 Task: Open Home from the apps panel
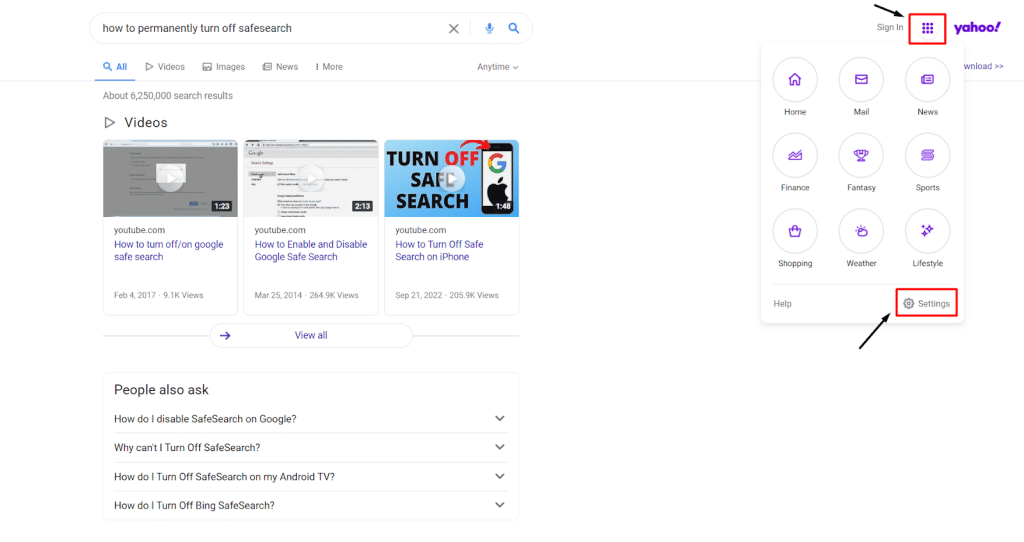tap(795, 80)
